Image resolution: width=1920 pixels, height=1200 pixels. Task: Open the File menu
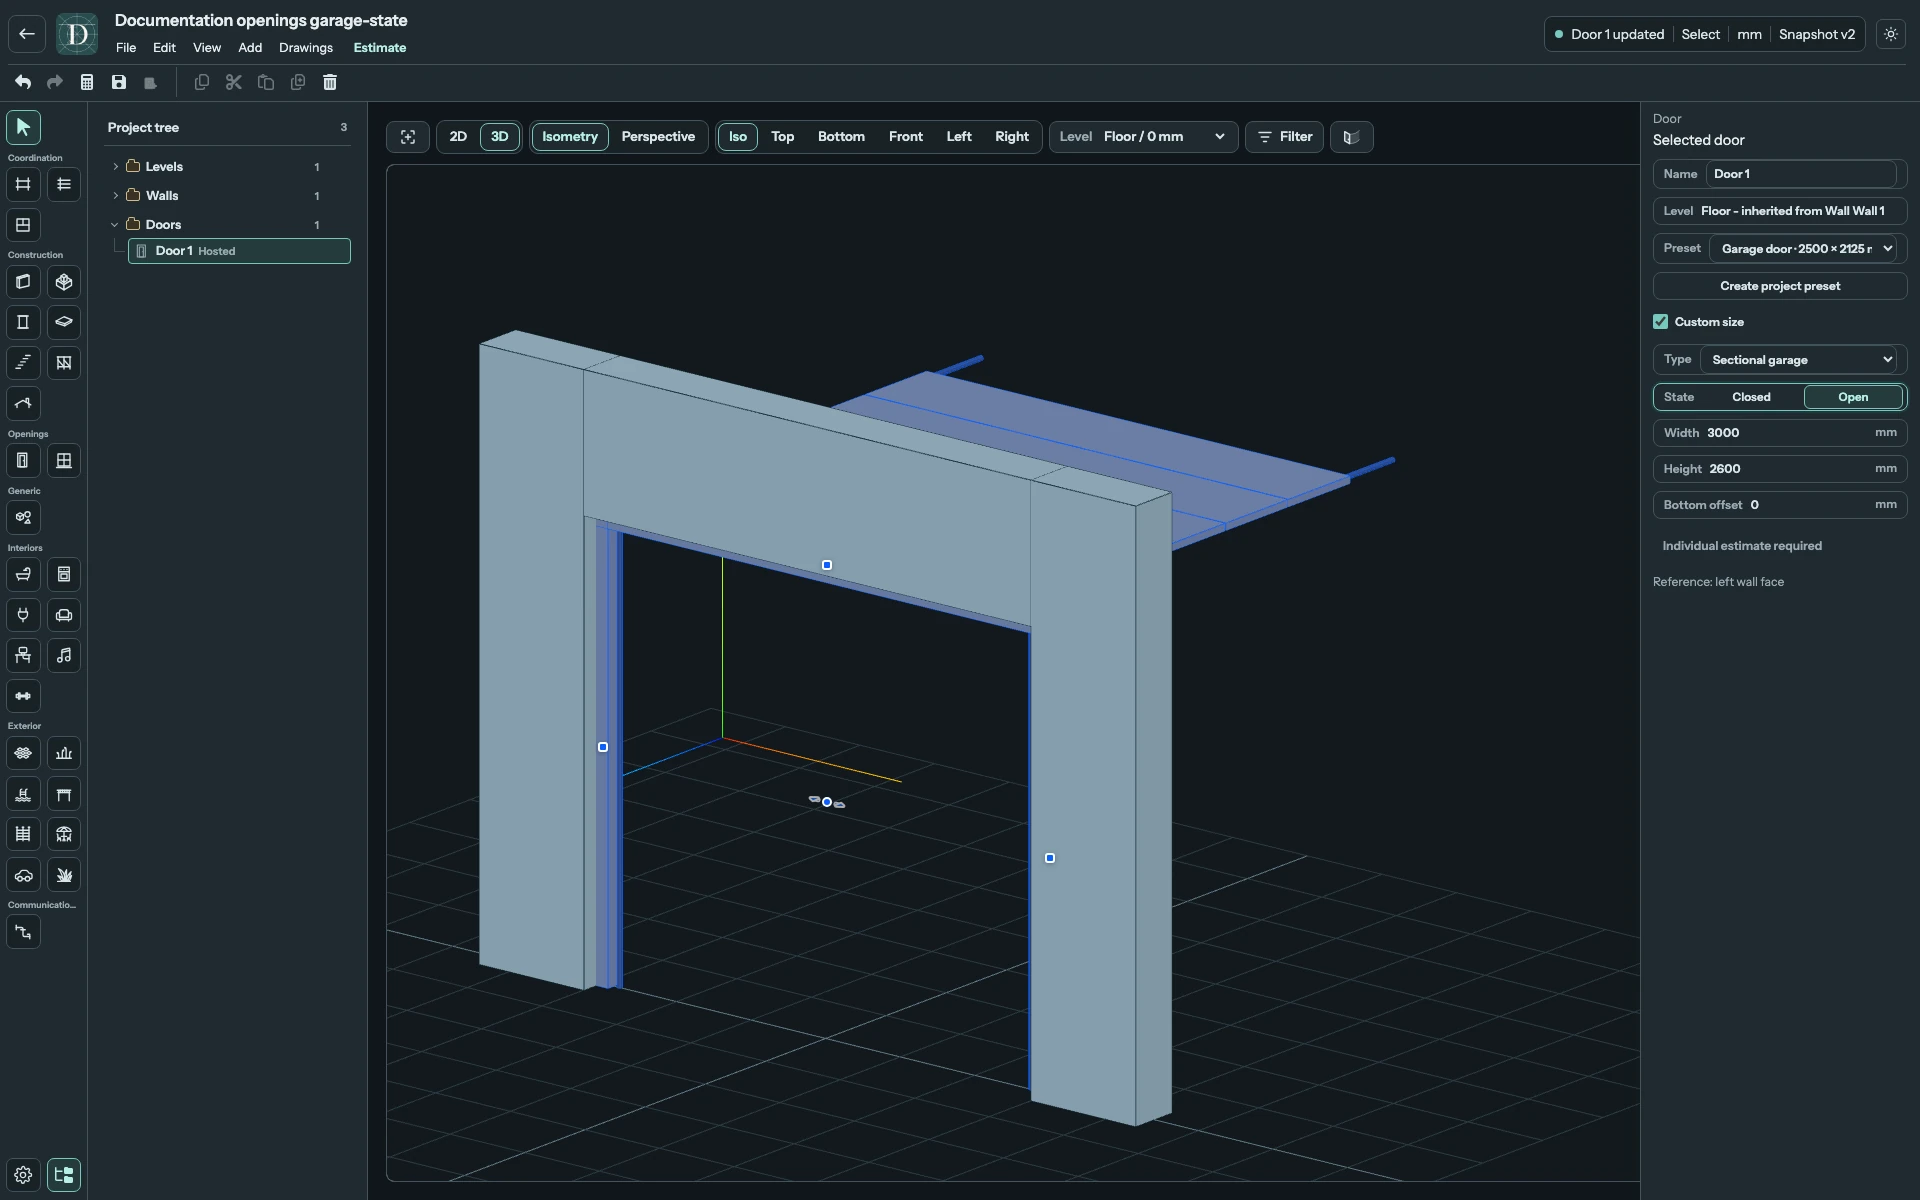click(126, 48)
